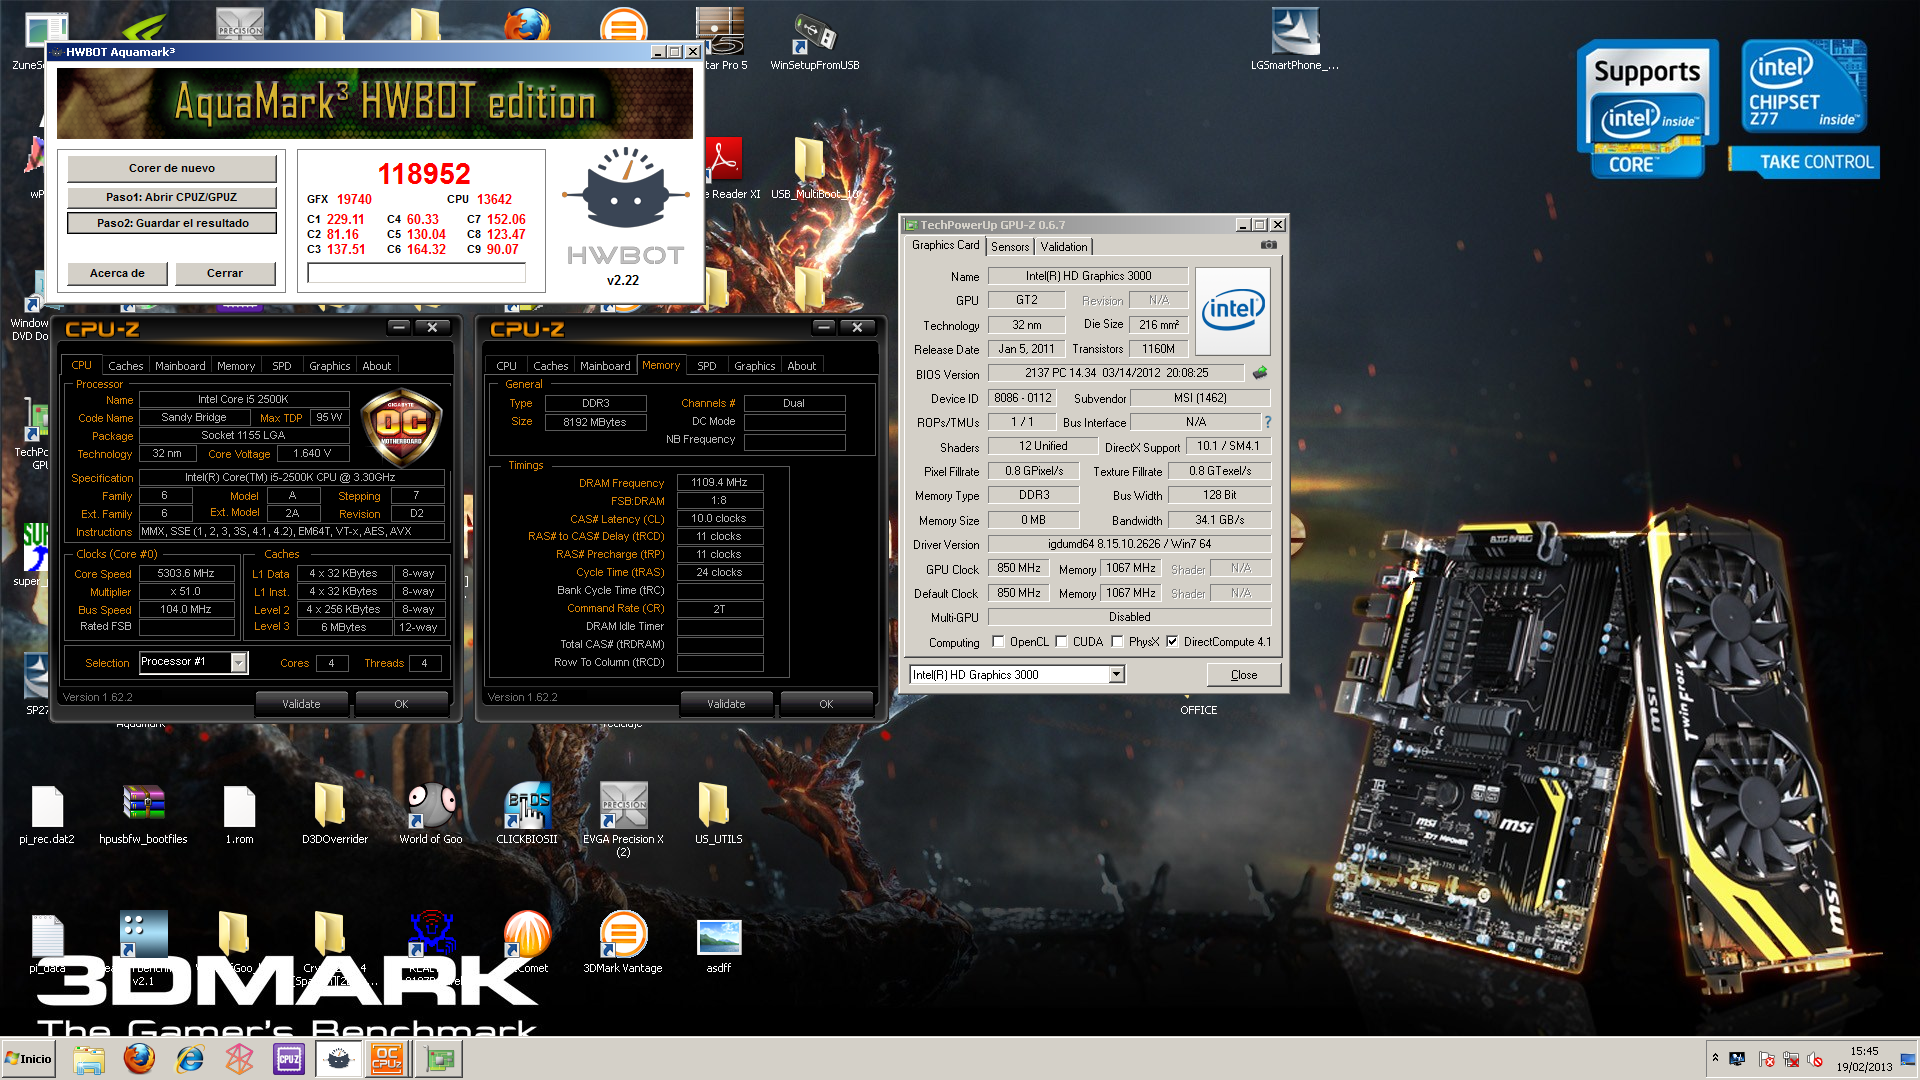Open Windows Explorer from taskbar
Viewport: 1920px width, 1080px height.
point(89,1059)
